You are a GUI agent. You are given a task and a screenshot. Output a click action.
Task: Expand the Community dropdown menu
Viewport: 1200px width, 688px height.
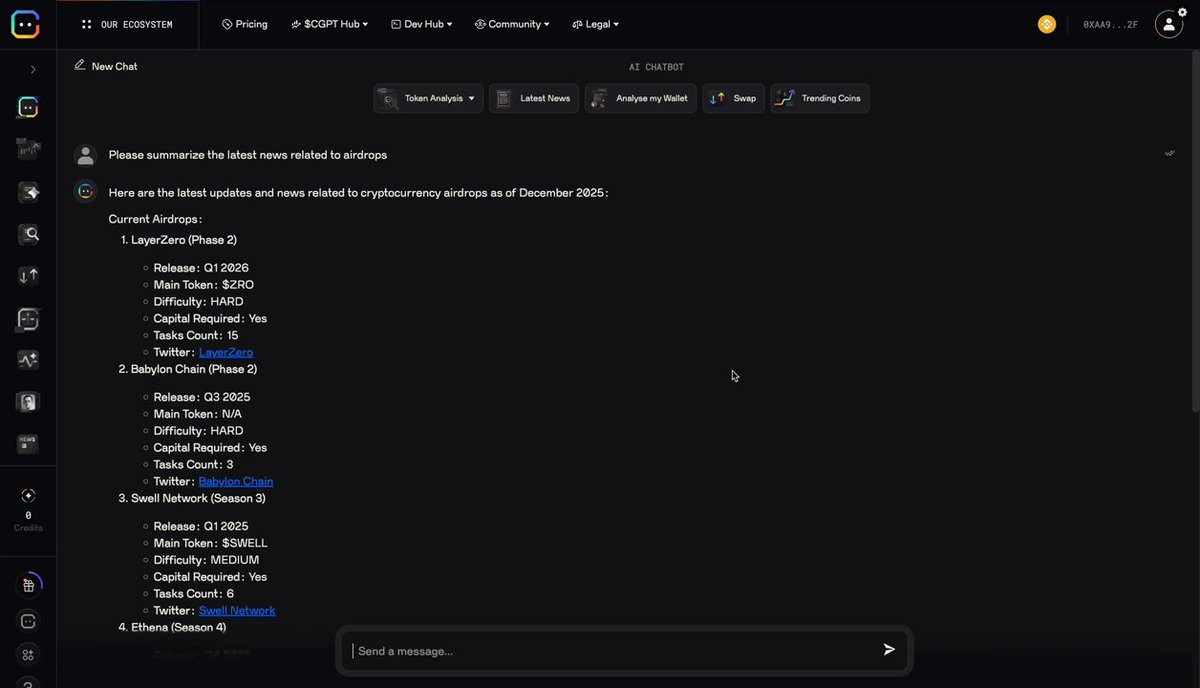click(511, 24)
